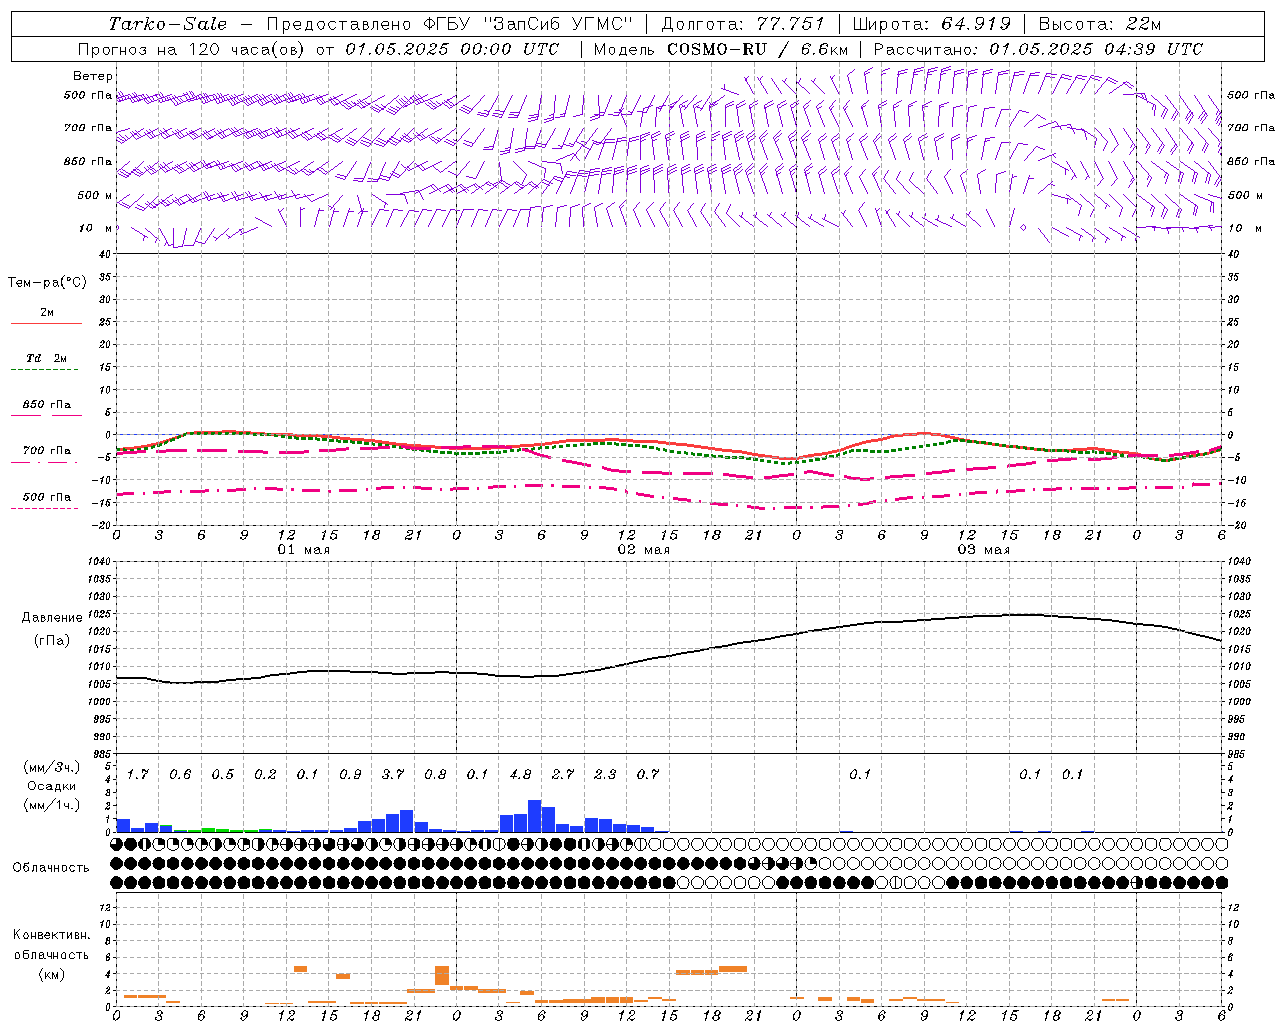Click the precipitation value "2.3"
This screenshot has height=1024, width=1280.
click(x=605, y=775)
